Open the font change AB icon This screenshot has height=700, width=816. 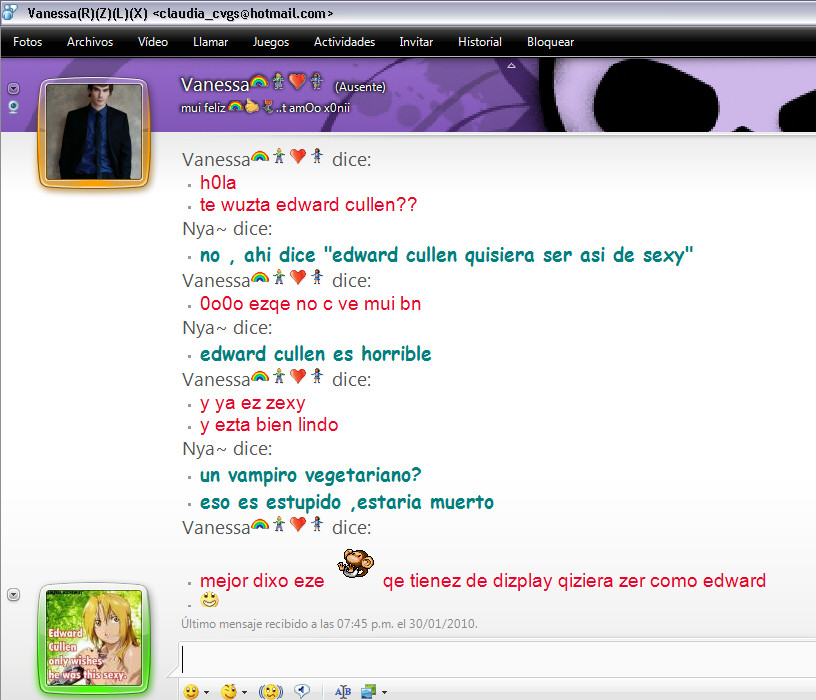pyautogui.click(x=343, y=692)
